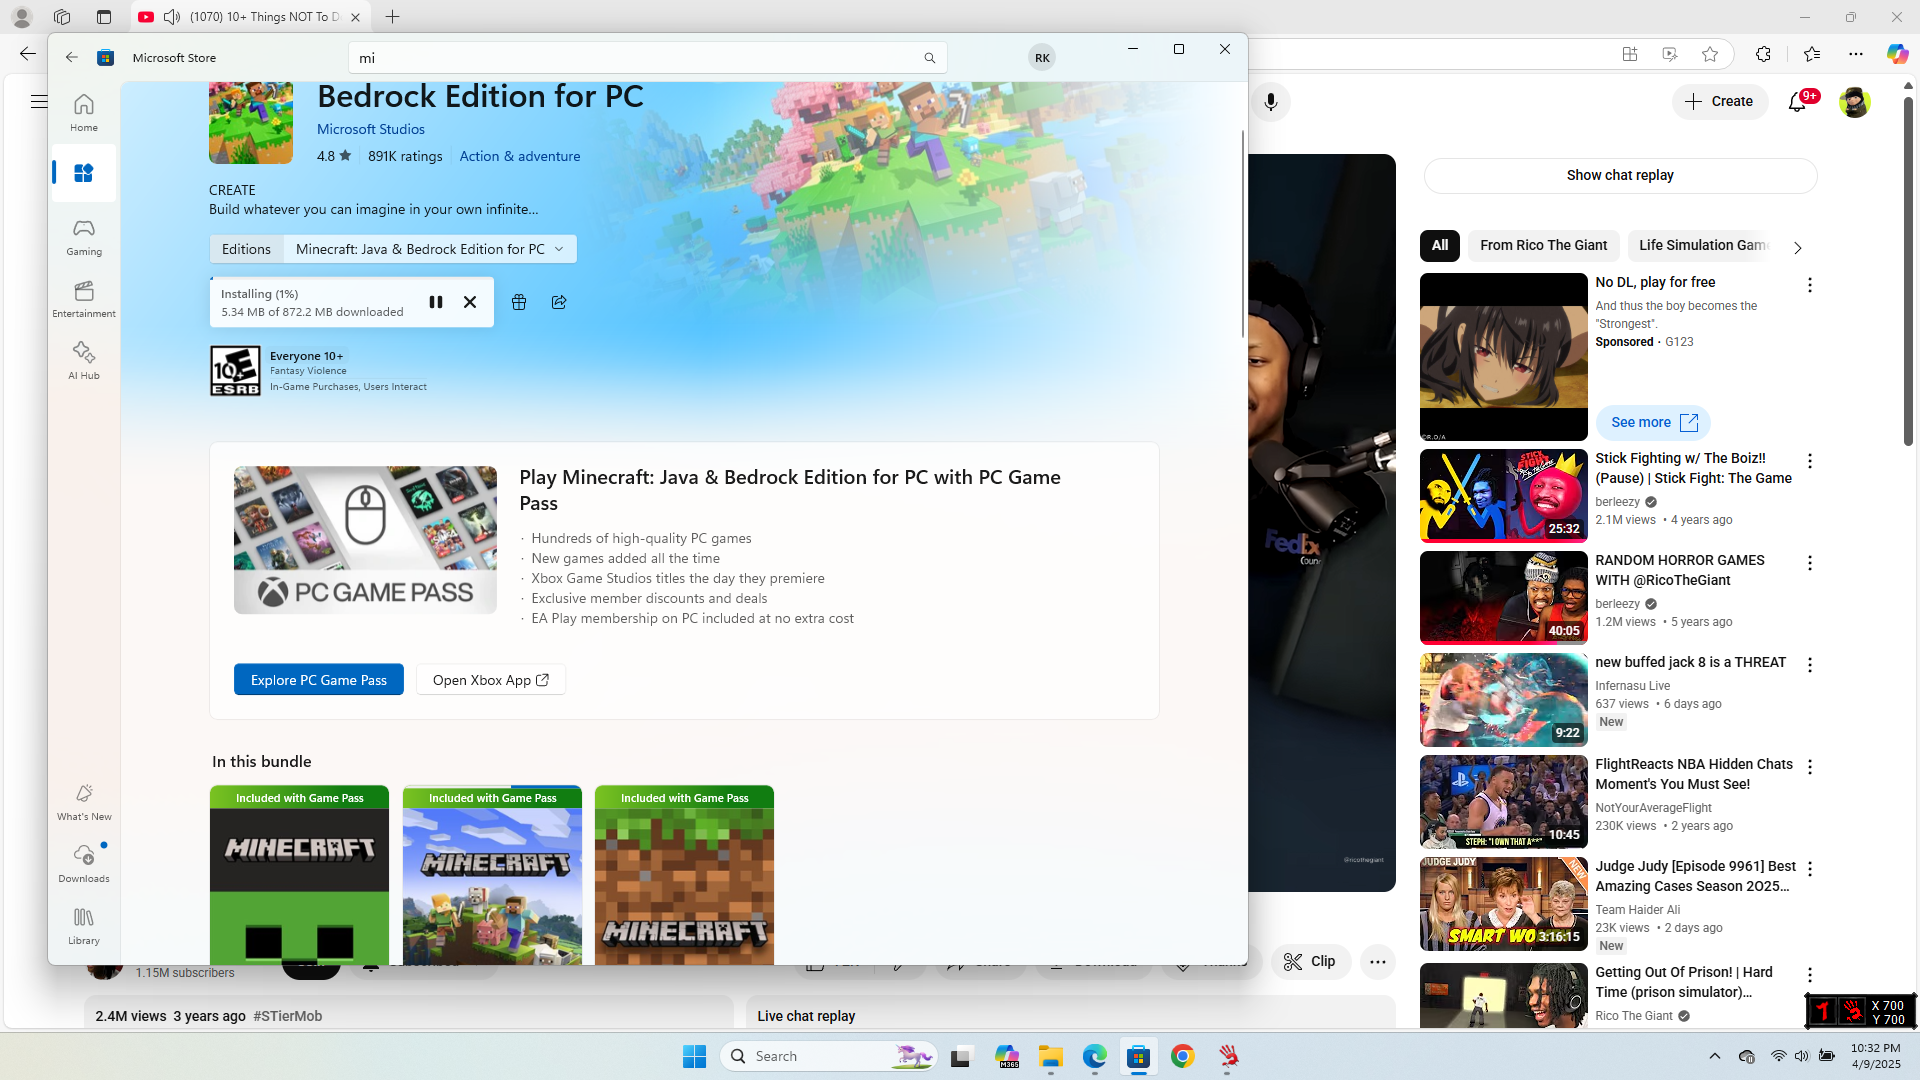Image resolution: width=1920 pixels, height=1080 pixels.
Task: Select Life Simulation Games chip
Action: coord(1704,245)
